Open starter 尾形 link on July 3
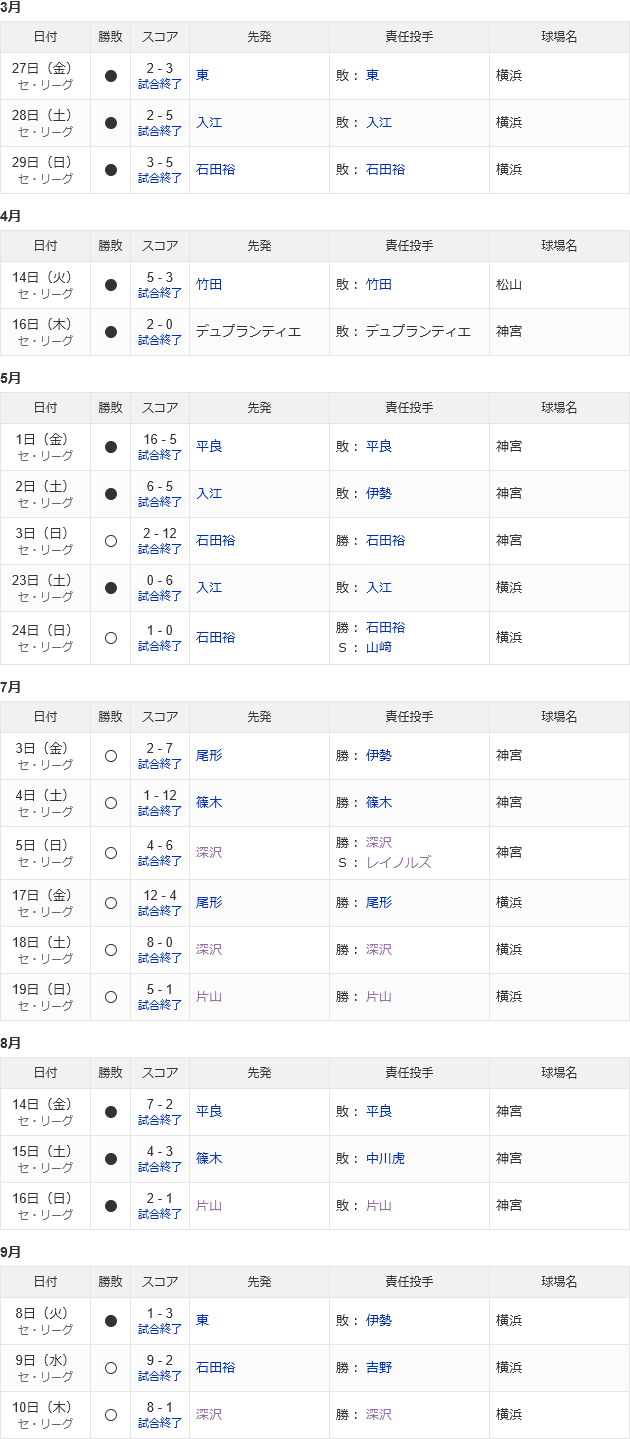 pyautogui.click(x=209, y=755)
